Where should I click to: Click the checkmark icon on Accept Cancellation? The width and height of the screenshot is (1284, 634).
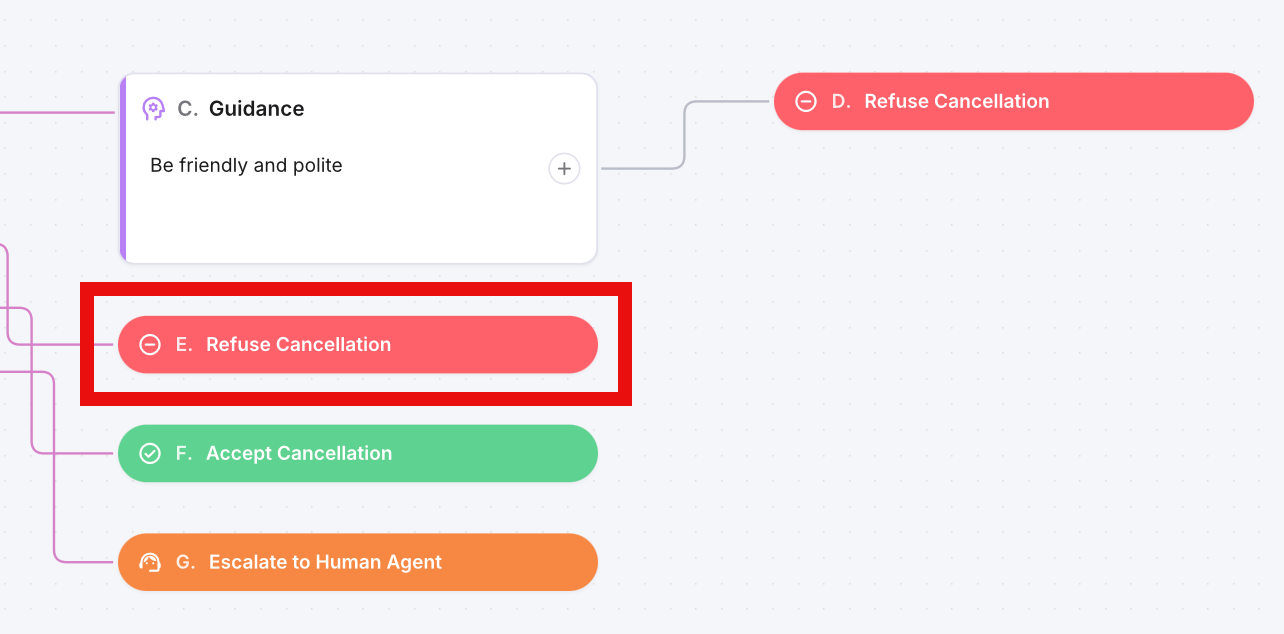click(150, 454)
